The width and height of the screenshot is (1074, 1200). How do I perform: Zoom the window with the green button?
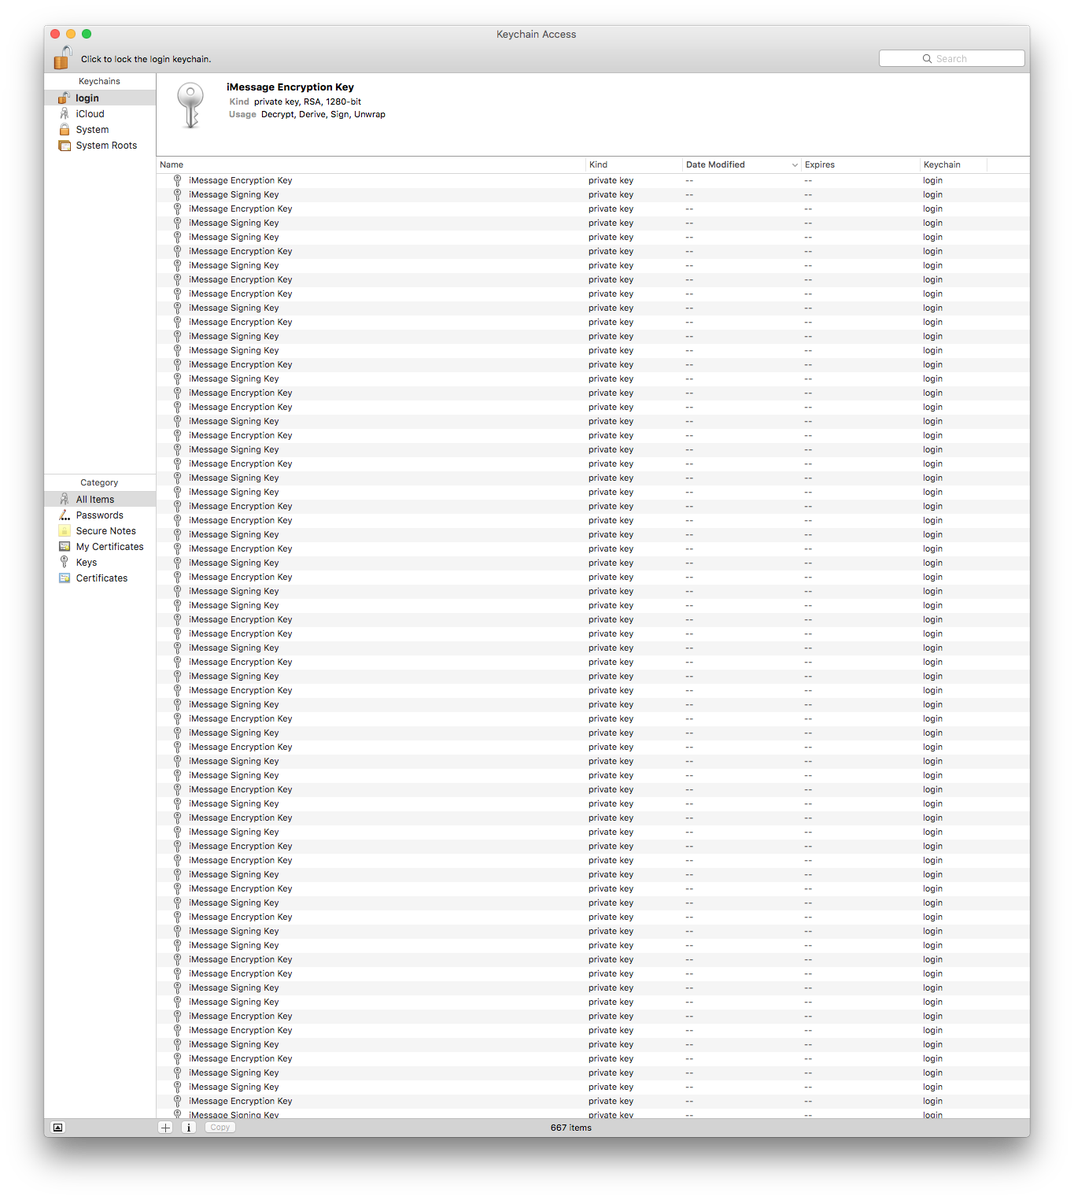(x=87, y=34)
